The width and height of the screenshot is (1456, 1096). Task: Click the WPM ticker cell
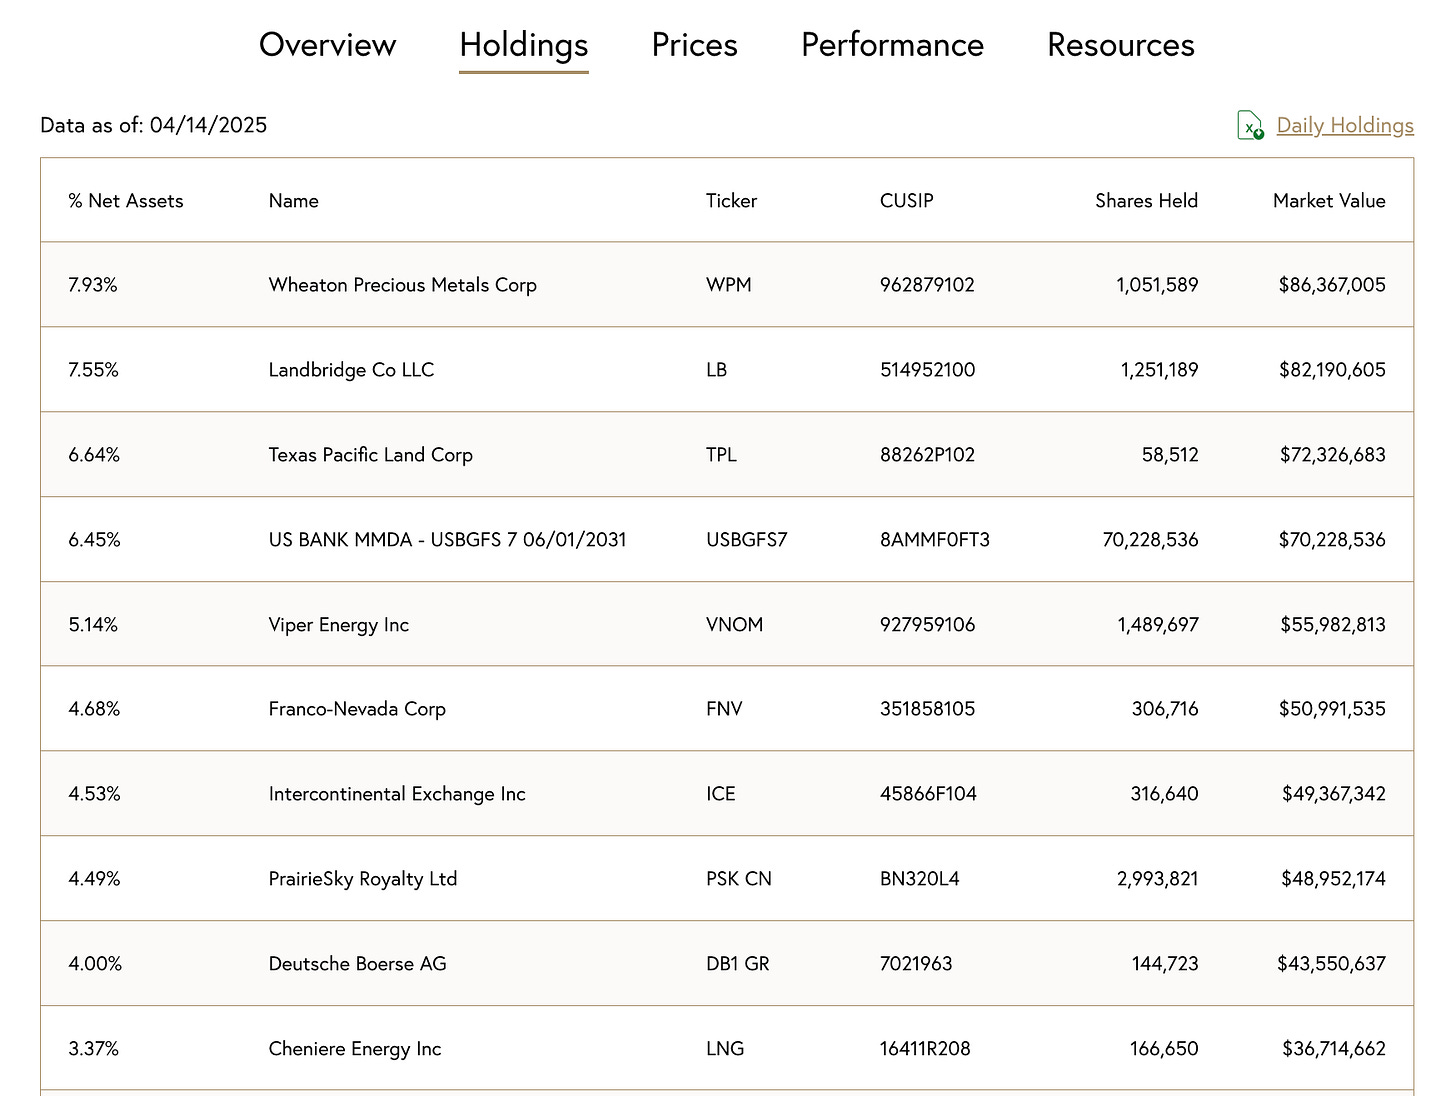point(728,285)
